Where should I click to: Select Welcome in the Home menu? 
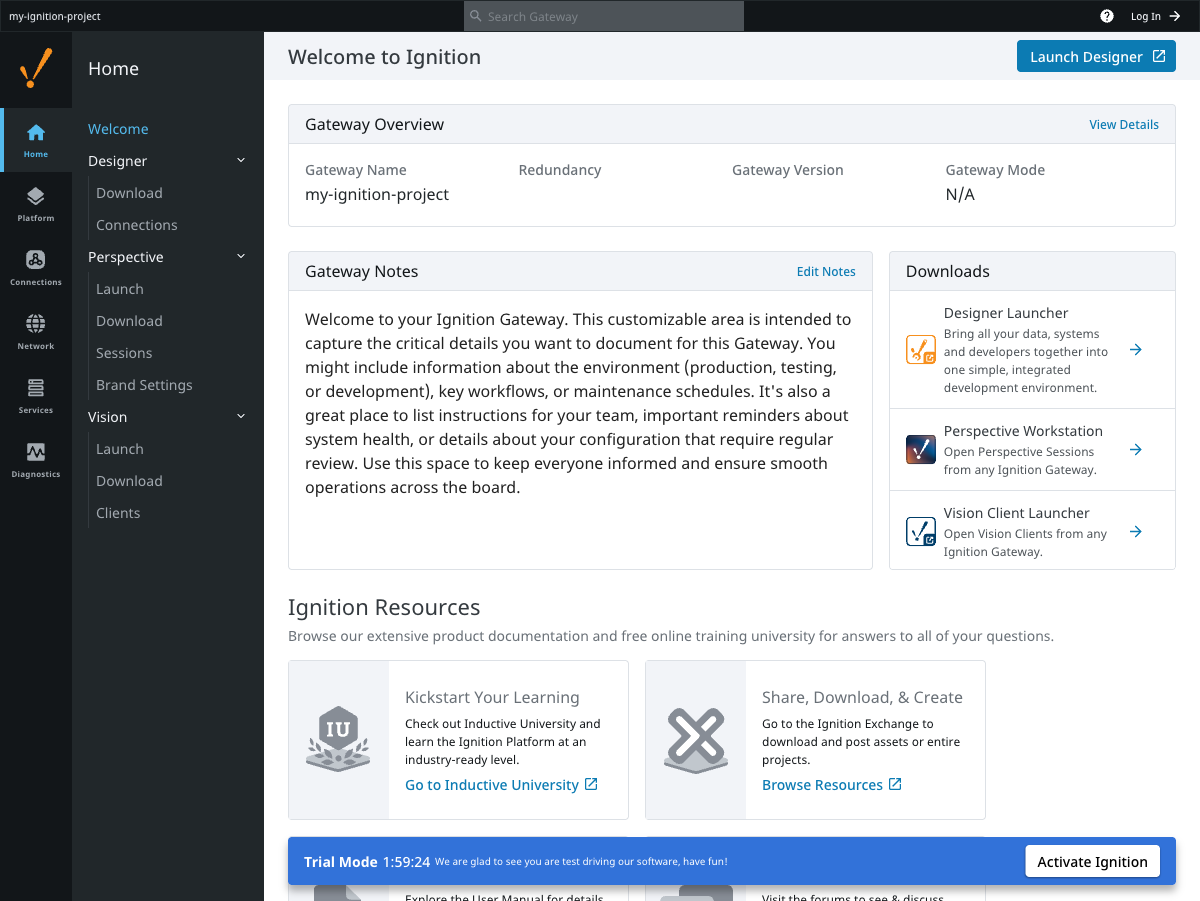tap(118, 129)
